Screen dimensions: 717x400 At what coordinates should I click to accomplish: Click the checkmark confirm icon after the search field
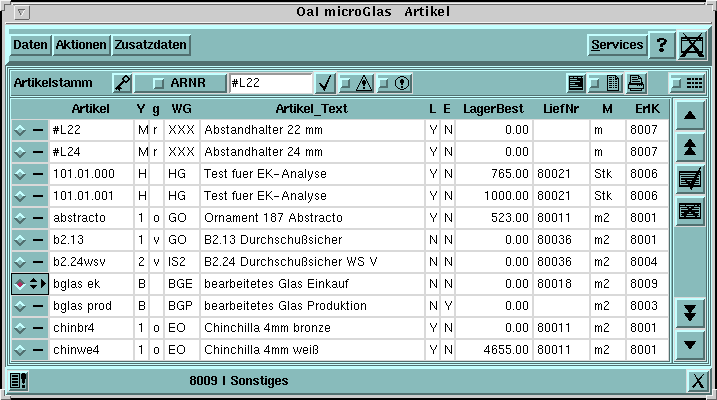(x=325, y=83)
